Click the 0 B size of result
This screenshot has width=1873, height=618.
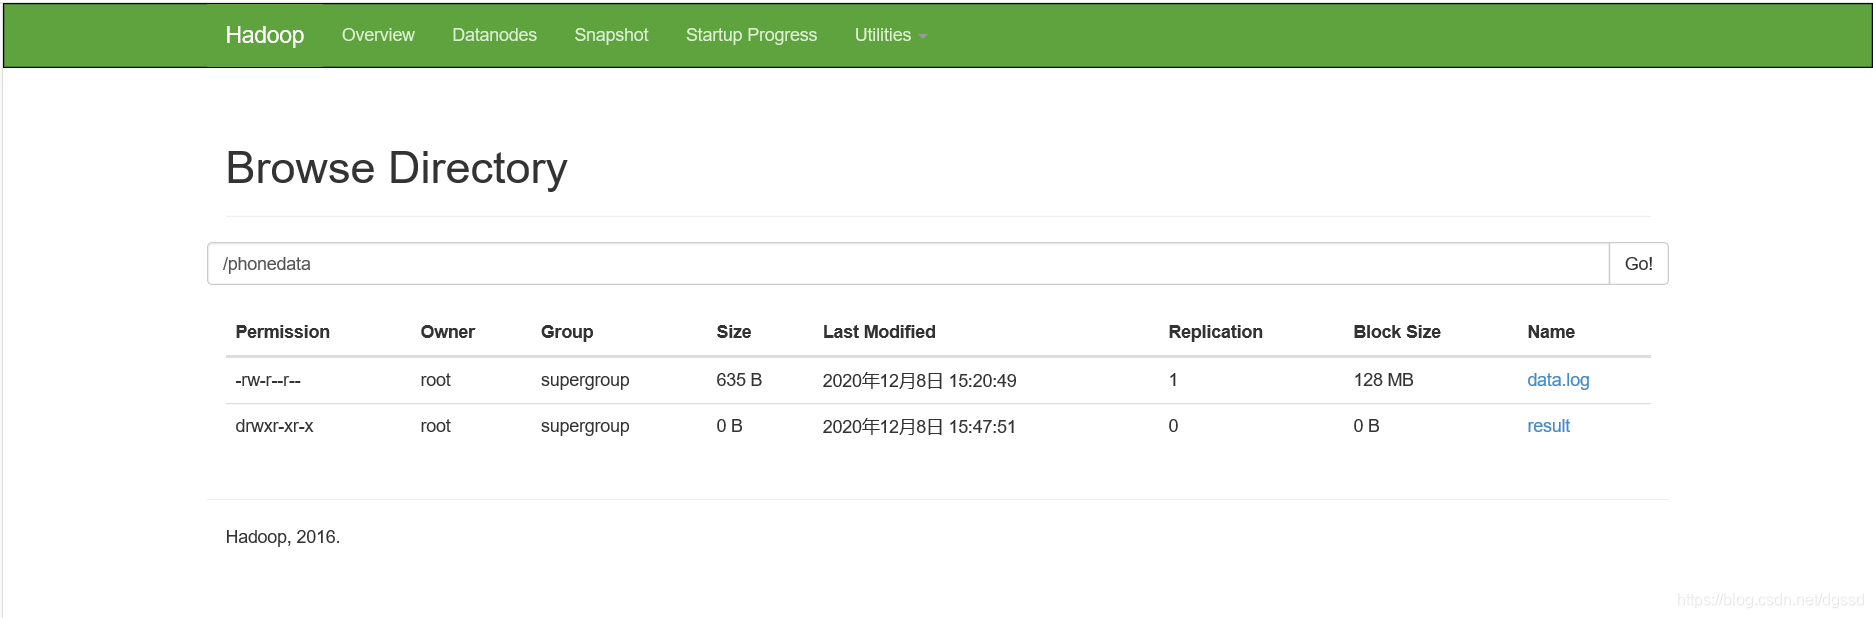(729, 426)
